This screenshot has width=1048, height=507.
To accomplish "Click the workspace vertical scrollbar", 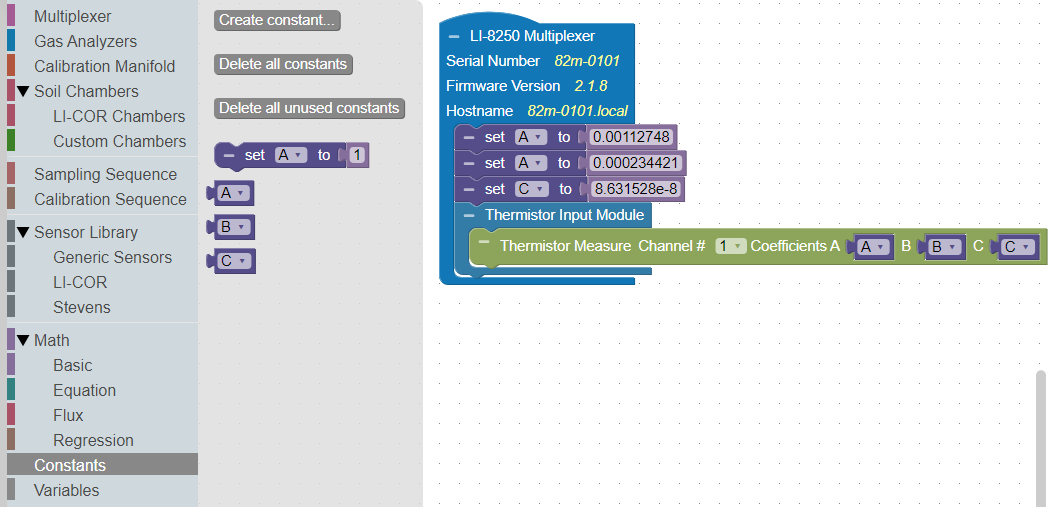I will click(1042, 438).
